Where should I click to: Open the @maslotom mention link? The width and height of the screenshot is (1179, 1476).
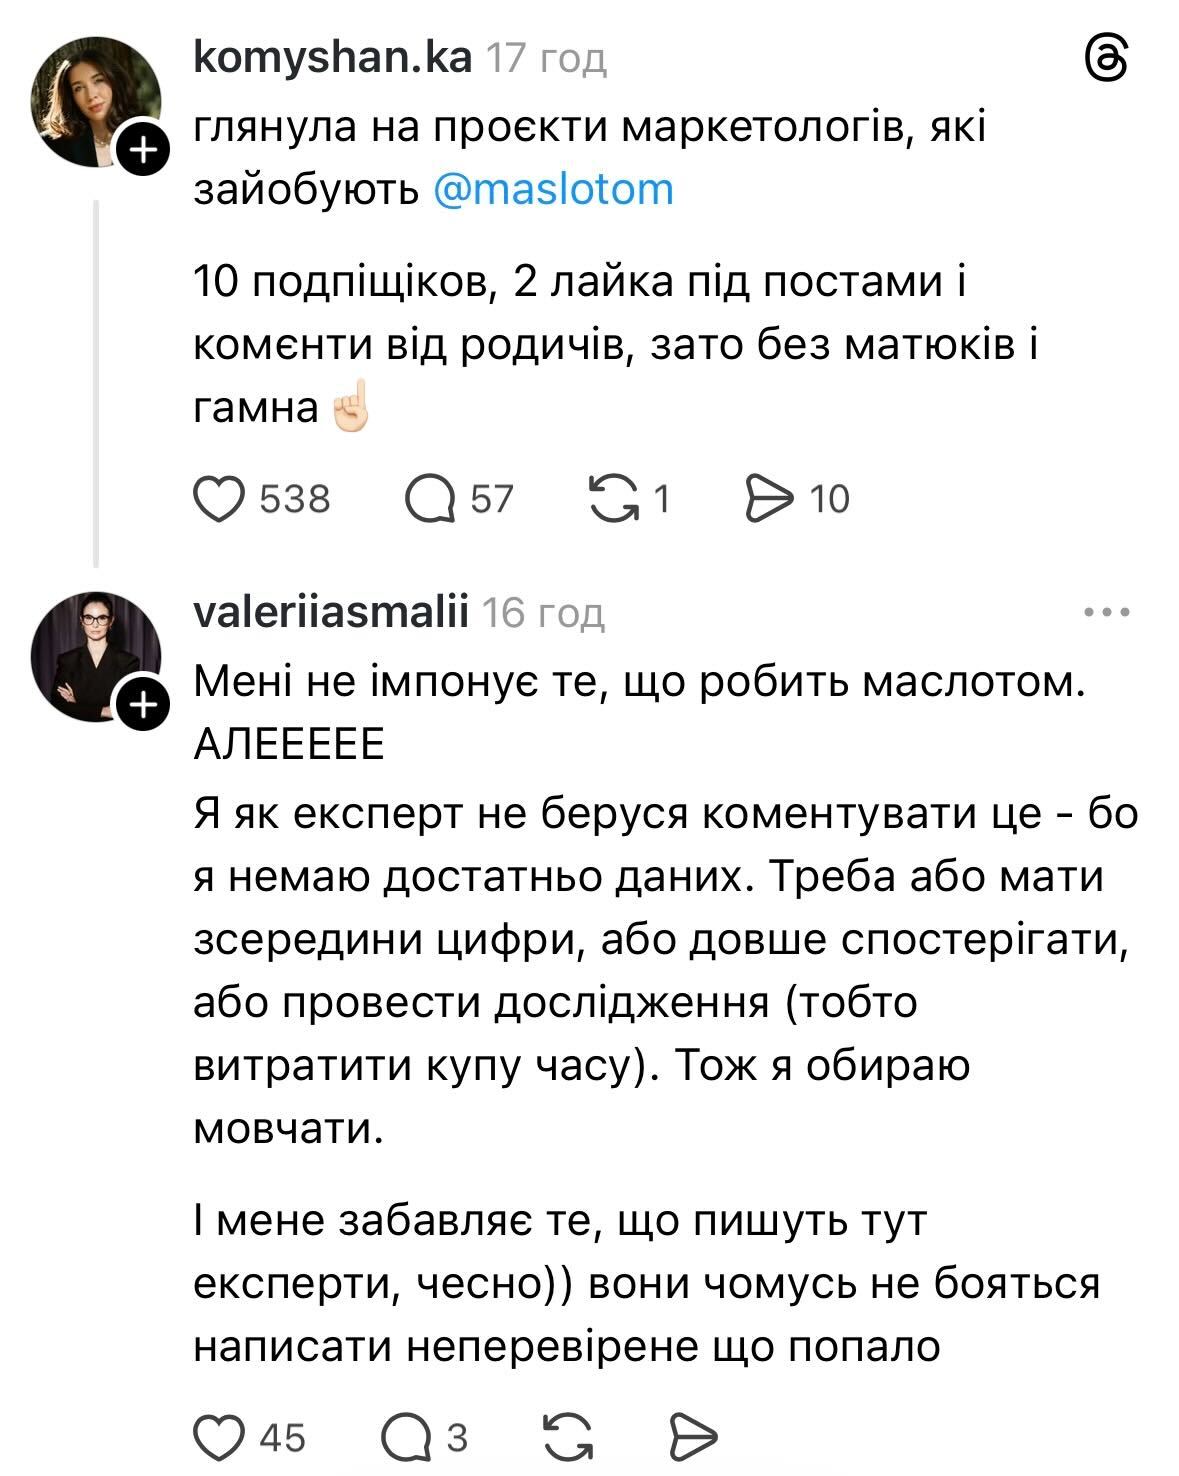click(554, 188)
